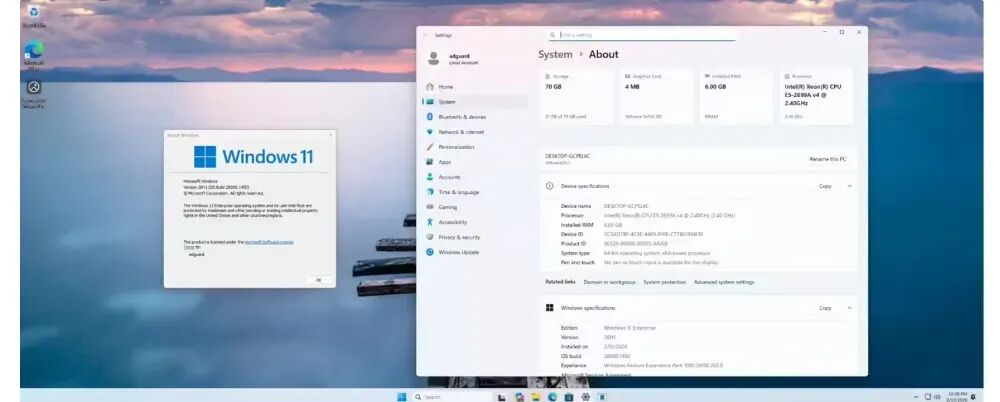Image resolution: width=1000 pixels, height=402 pixels.
Task: Select the third desktop shortcut below Edge
Action: coord(34,94)
